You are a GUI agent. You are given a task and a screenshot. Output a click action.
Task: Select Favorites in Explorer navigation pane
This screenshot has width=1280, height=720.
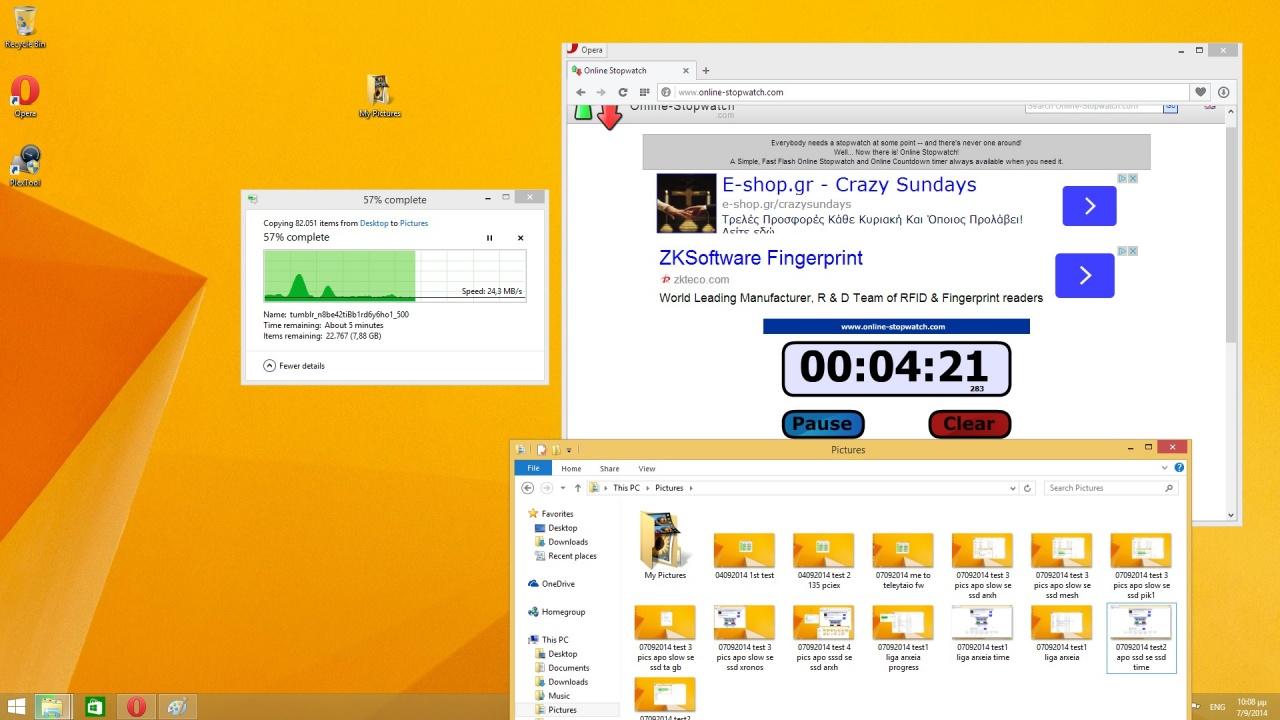coord(557,514)
